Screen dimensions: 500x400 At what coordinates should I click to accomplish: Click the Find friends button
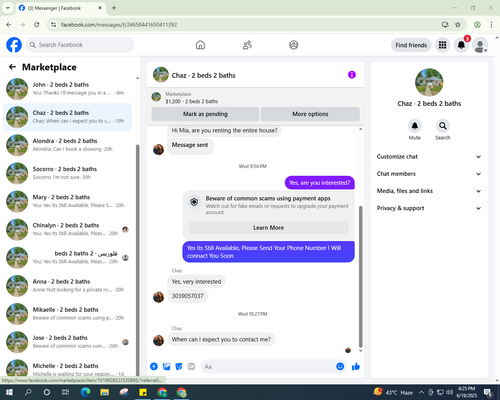coord(411,45)
